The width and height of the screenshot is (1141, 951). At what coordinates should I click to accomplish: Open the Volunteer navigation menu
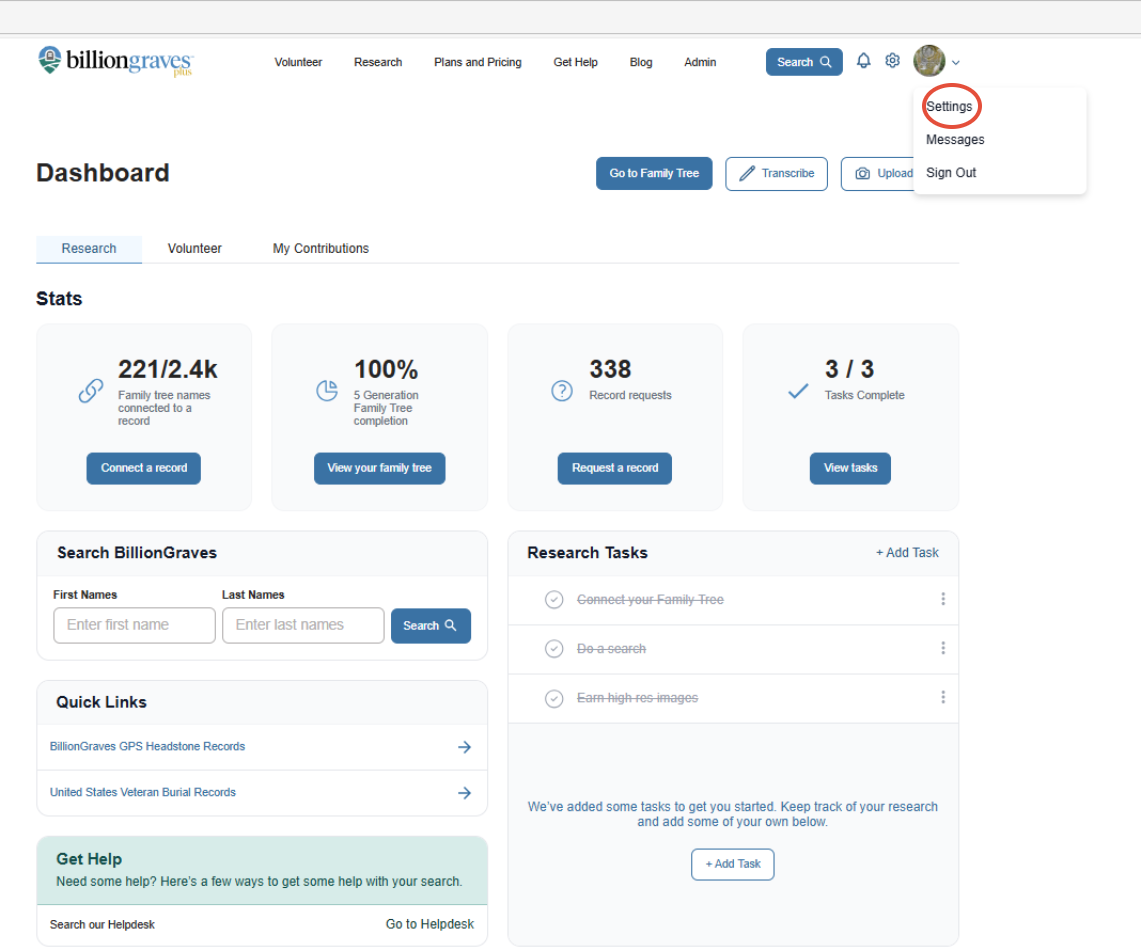tap(298, 62)
